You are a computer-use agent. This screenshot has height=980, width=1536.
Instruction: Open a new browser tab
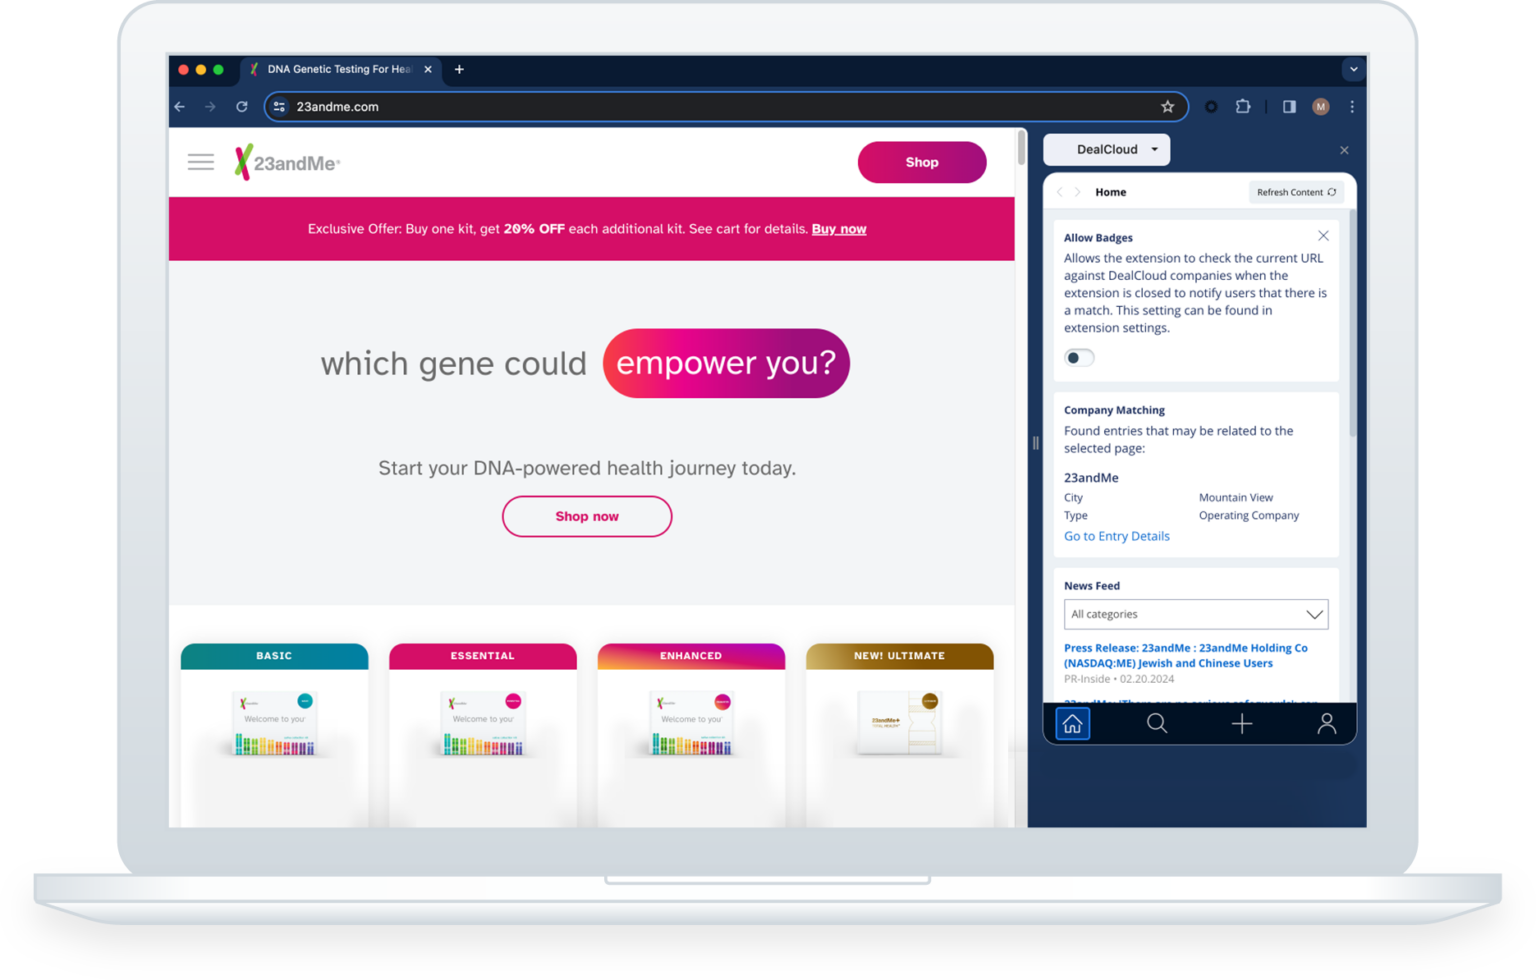(x=459, y=70)
